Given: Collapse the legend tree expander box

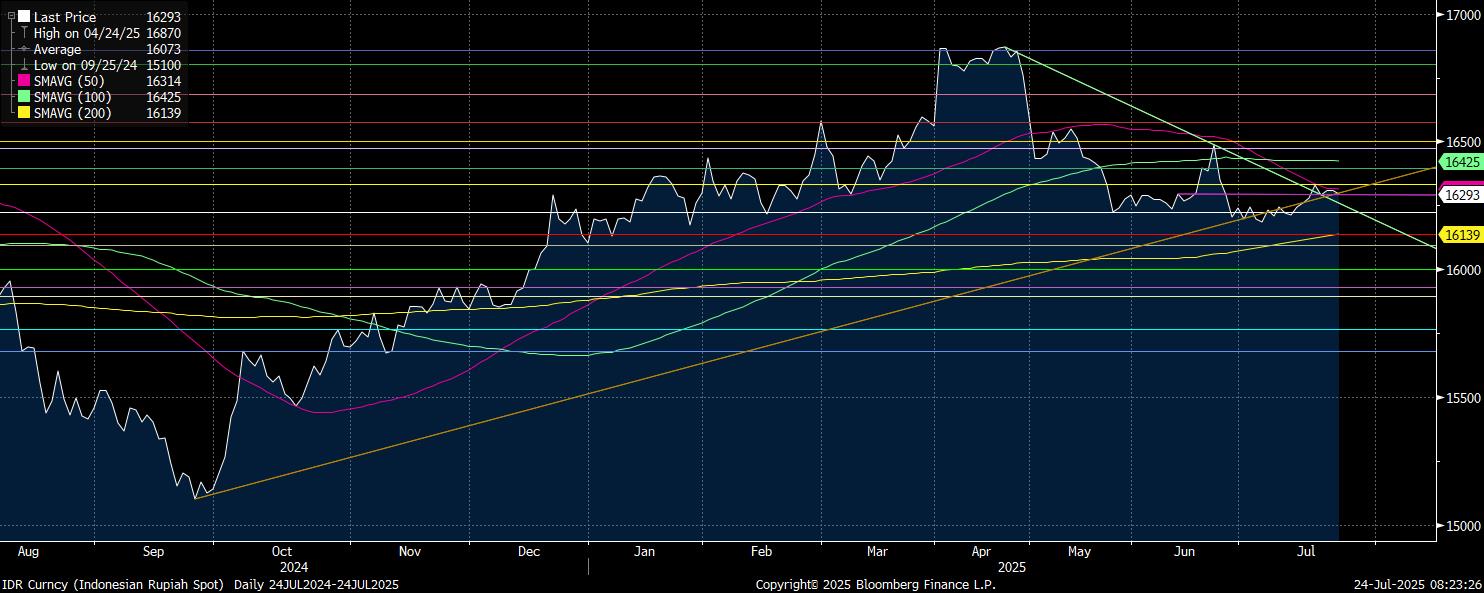Looking at the screenshot, I should 11,17.
